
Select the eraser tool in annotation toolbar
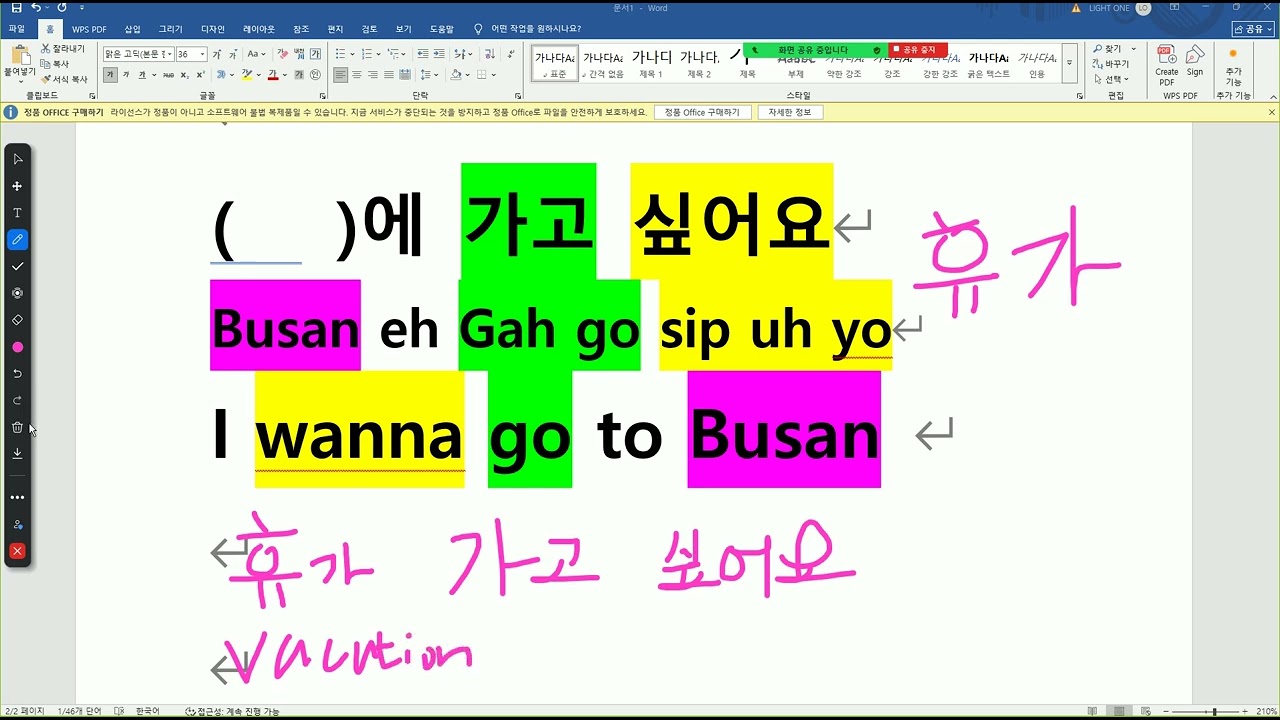(x=17, y=320)
